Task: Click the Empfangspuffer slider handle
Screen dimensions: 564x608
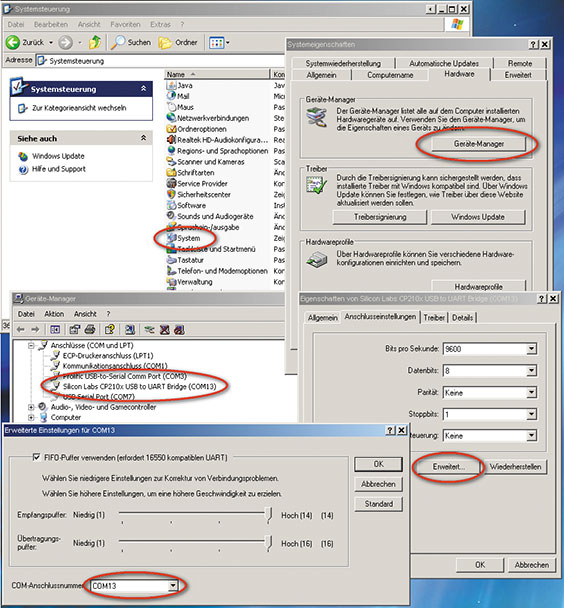Action: point(268,515)
